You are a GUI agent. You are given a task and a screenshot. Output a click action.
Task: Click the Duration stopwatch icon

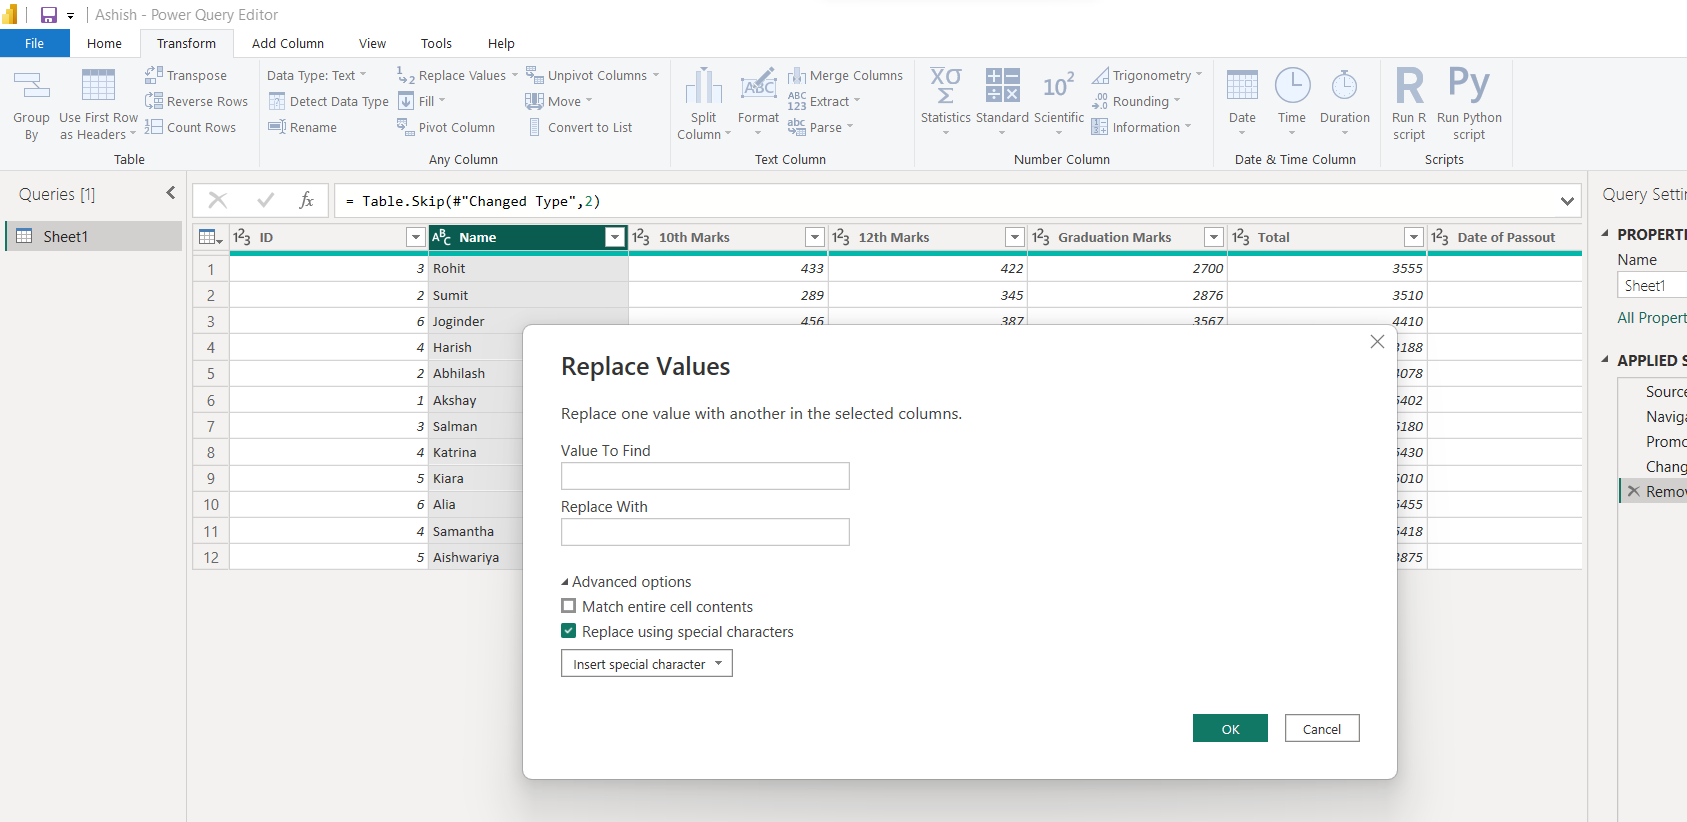[1344, 87]
